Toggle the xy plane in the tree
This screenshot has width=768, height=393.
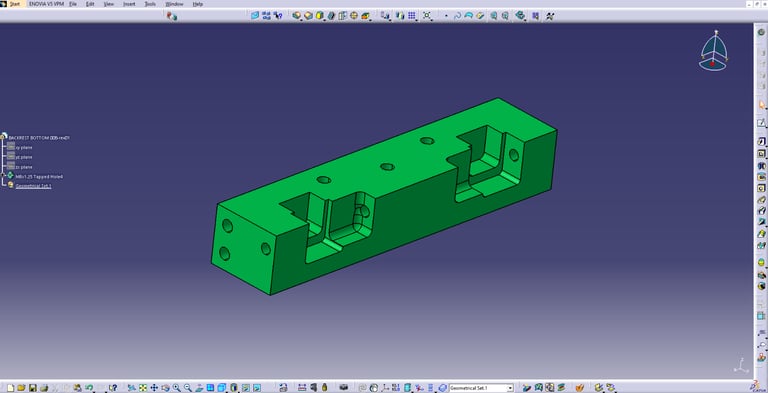pyautogui.click(x=20, y=147)
